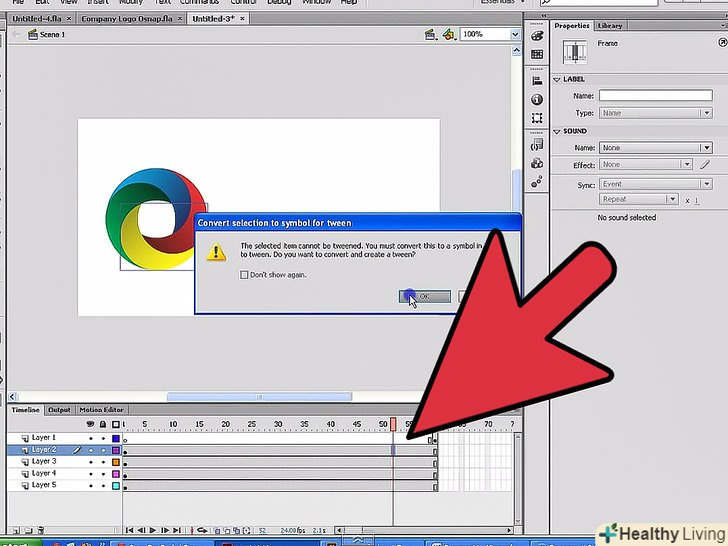Collapse the LABEL section
Viewport: 728px width, 546px height.
[557, 79]
